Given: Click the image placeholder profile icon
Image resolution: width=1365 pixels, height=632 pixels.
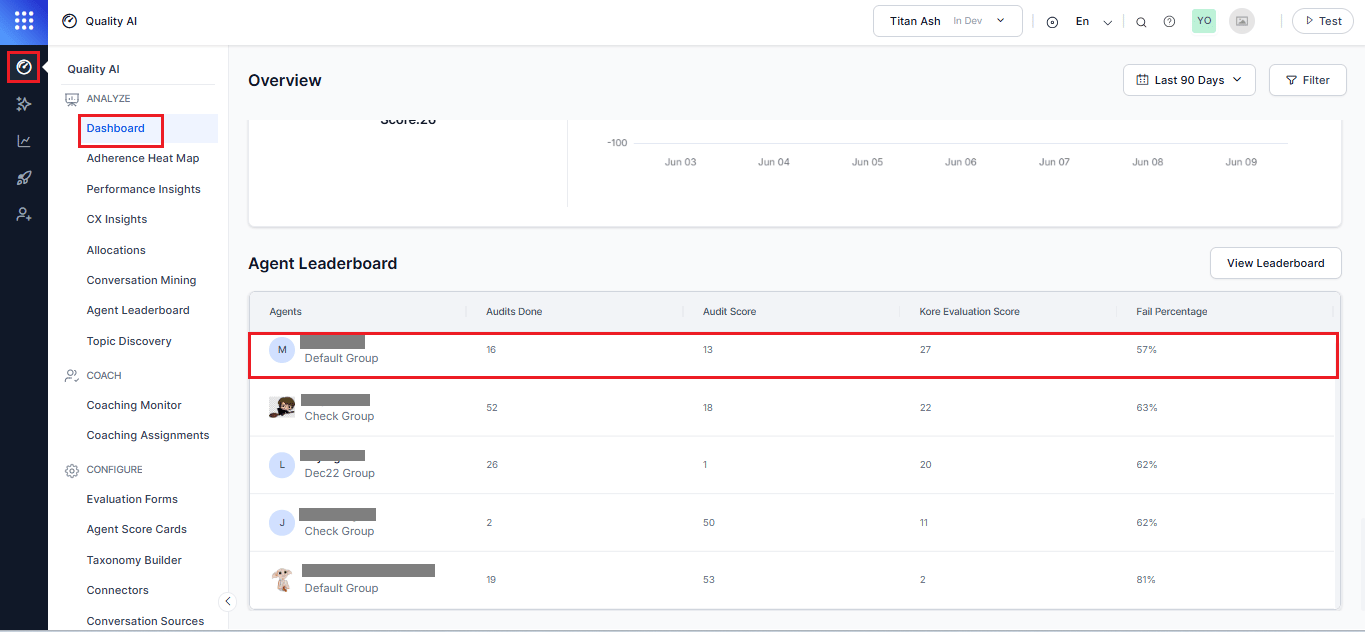Looking at the screenshot, I should (1242, 21).
